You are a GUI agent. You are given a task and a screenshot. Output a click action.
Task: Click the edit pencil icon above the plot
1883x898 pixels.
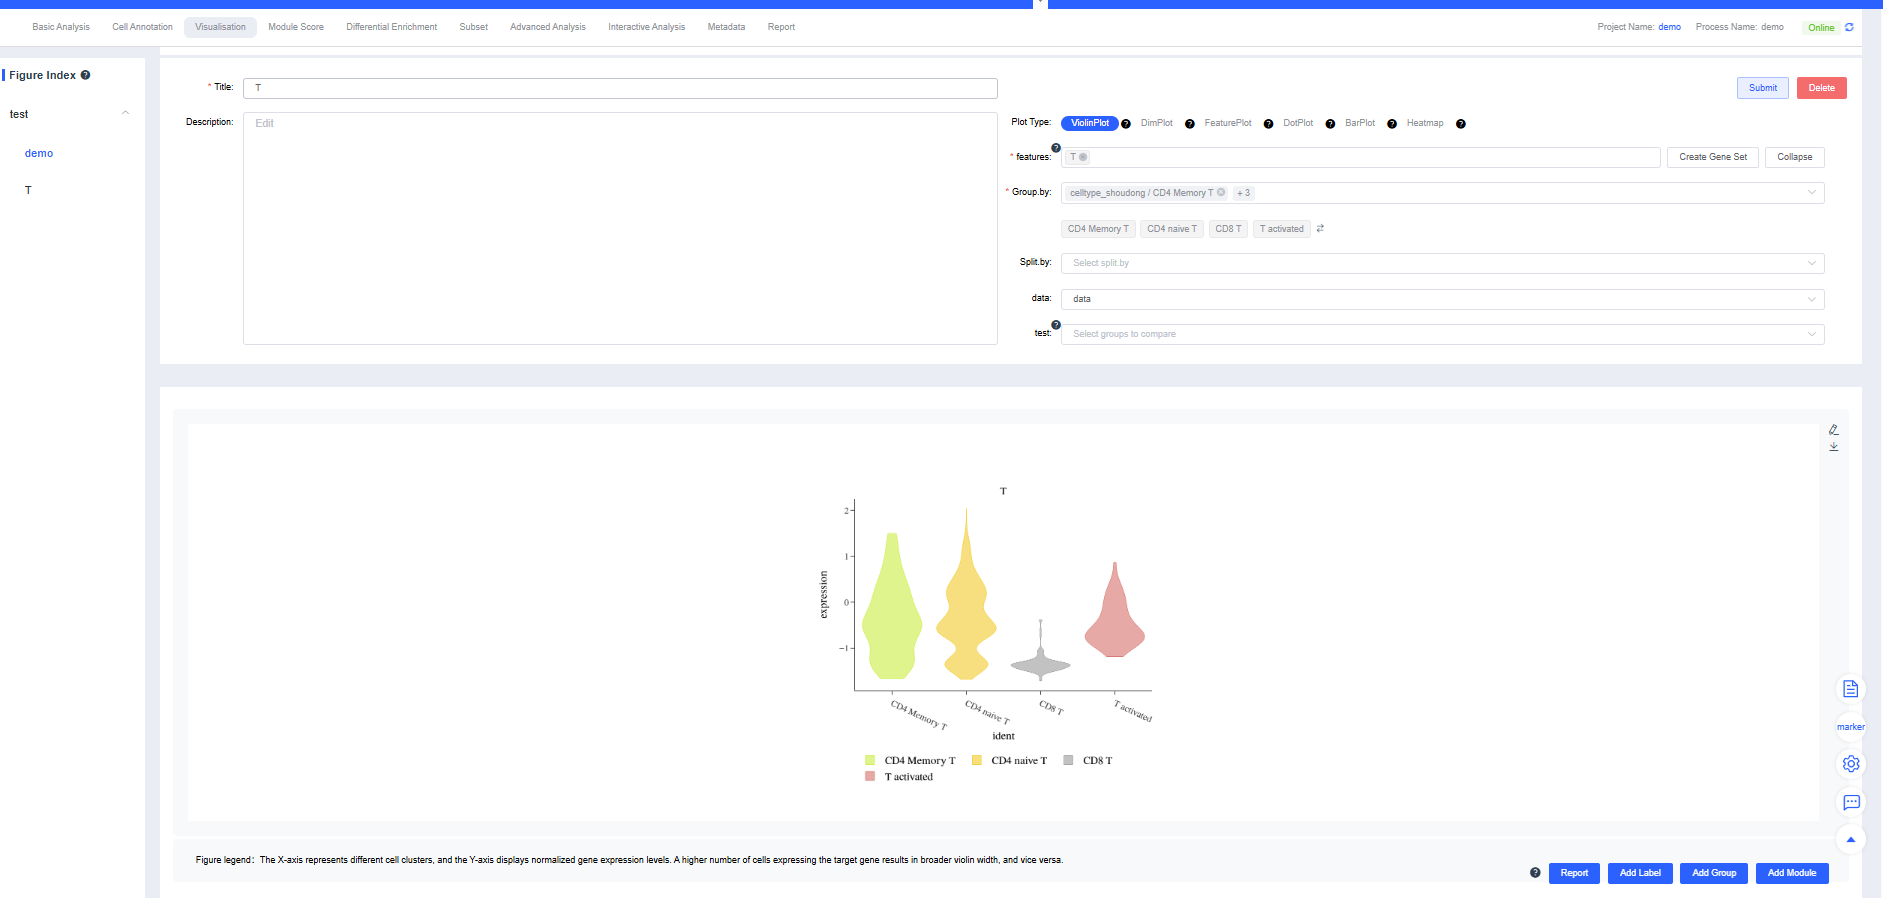1833,430
